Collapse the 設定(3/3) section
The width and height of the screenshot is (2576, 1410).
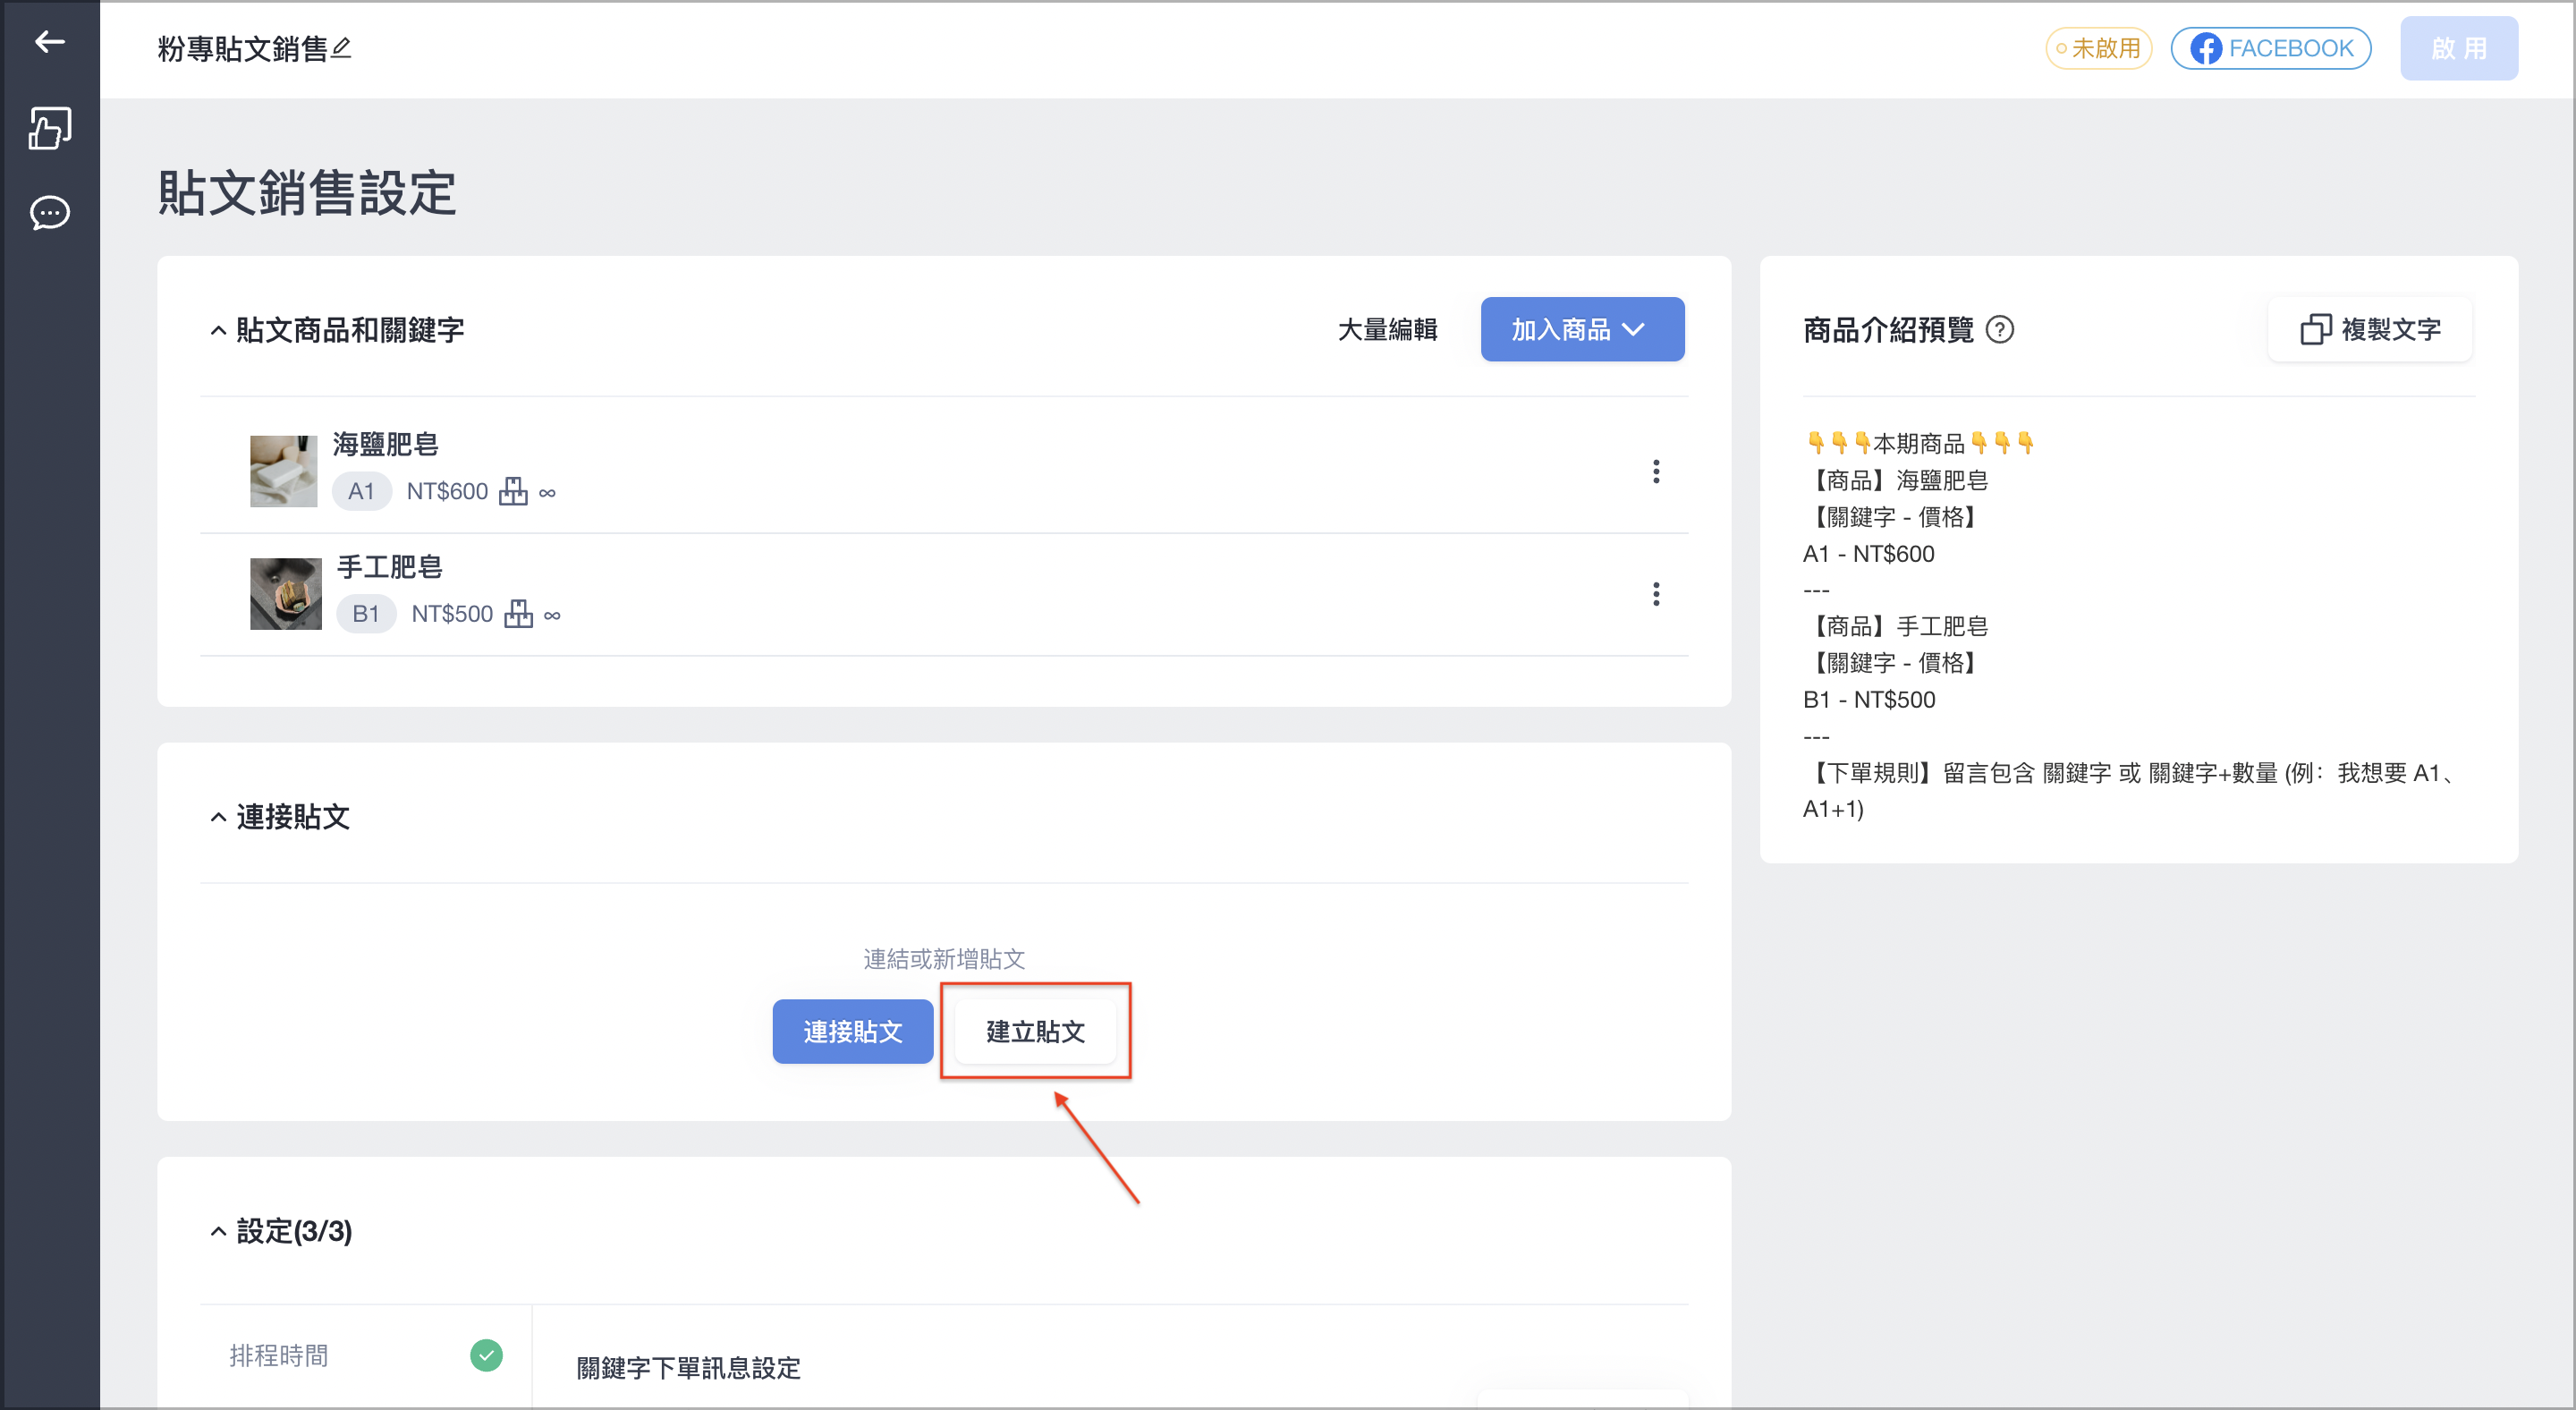click(x=218, y=1231)
